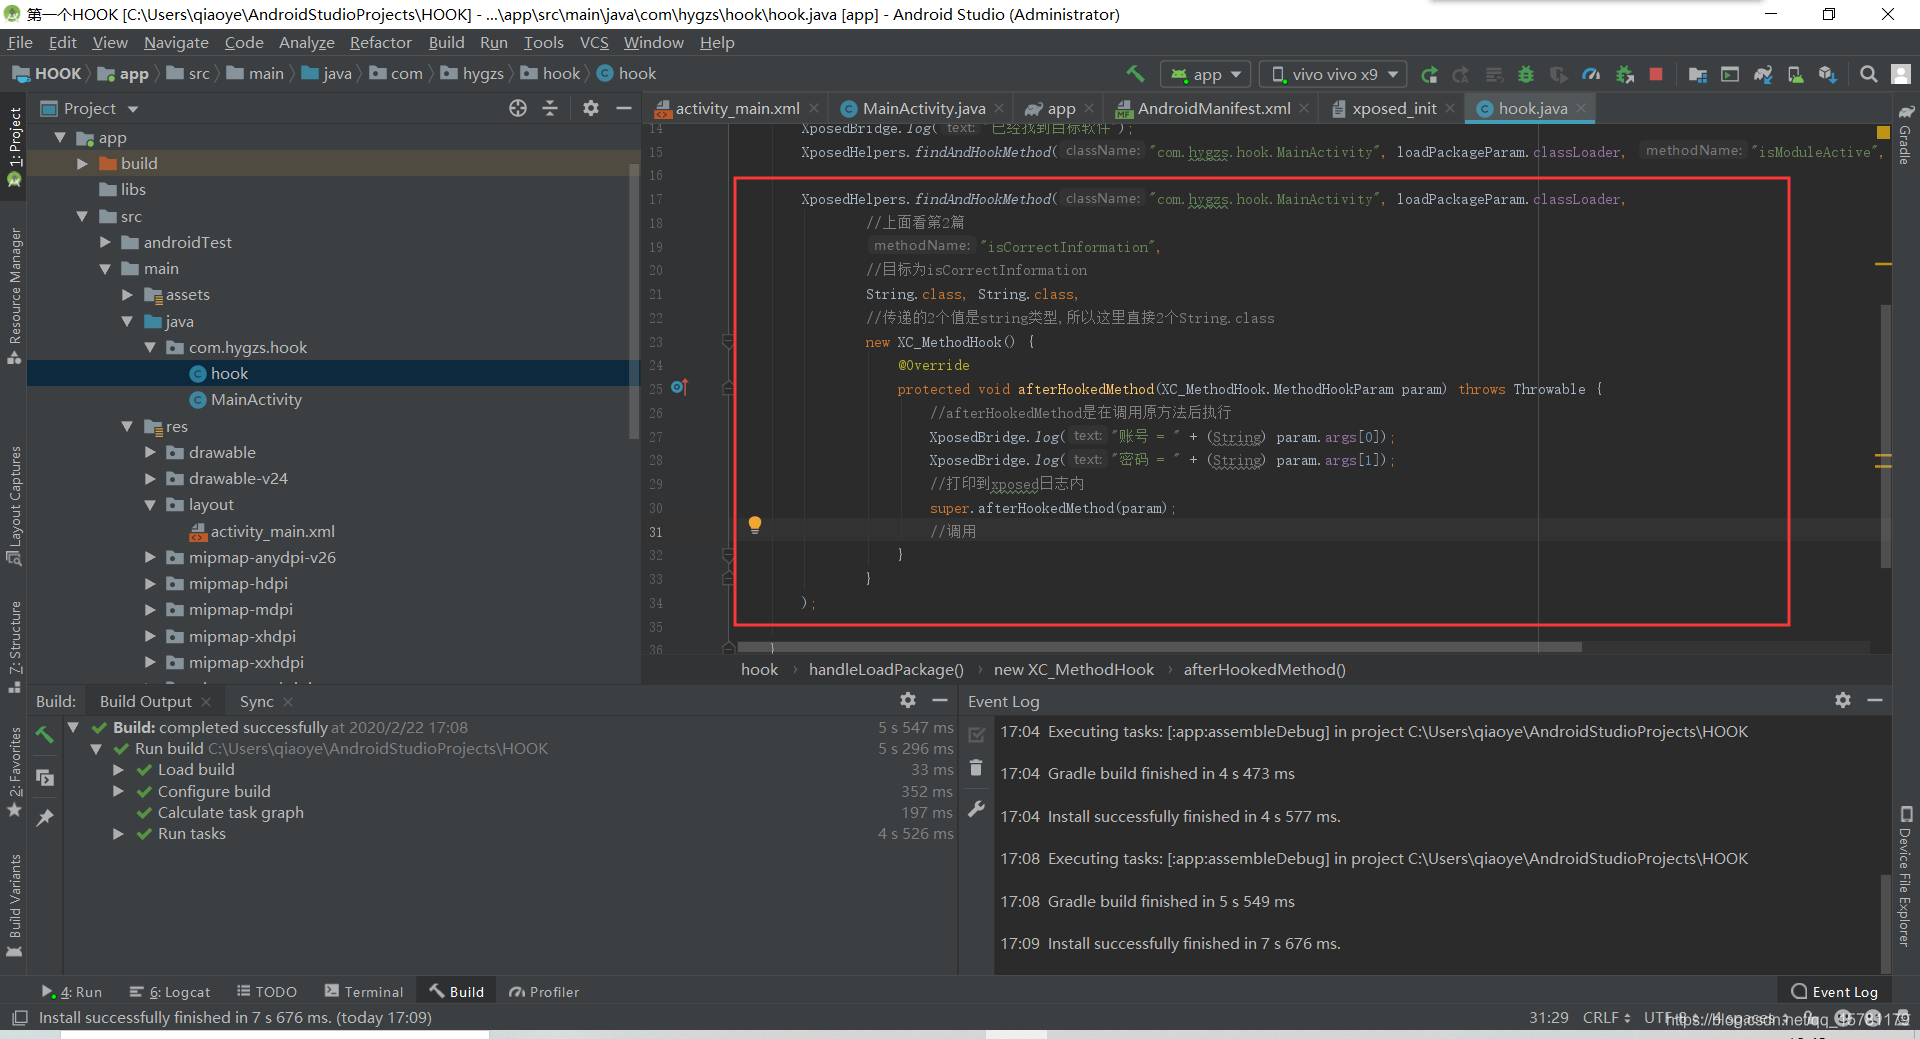Image resolution: width=1920 pixels, height=1039 pixels.
Task: Click the green Debug bug icon
Action: [1526, 74]
